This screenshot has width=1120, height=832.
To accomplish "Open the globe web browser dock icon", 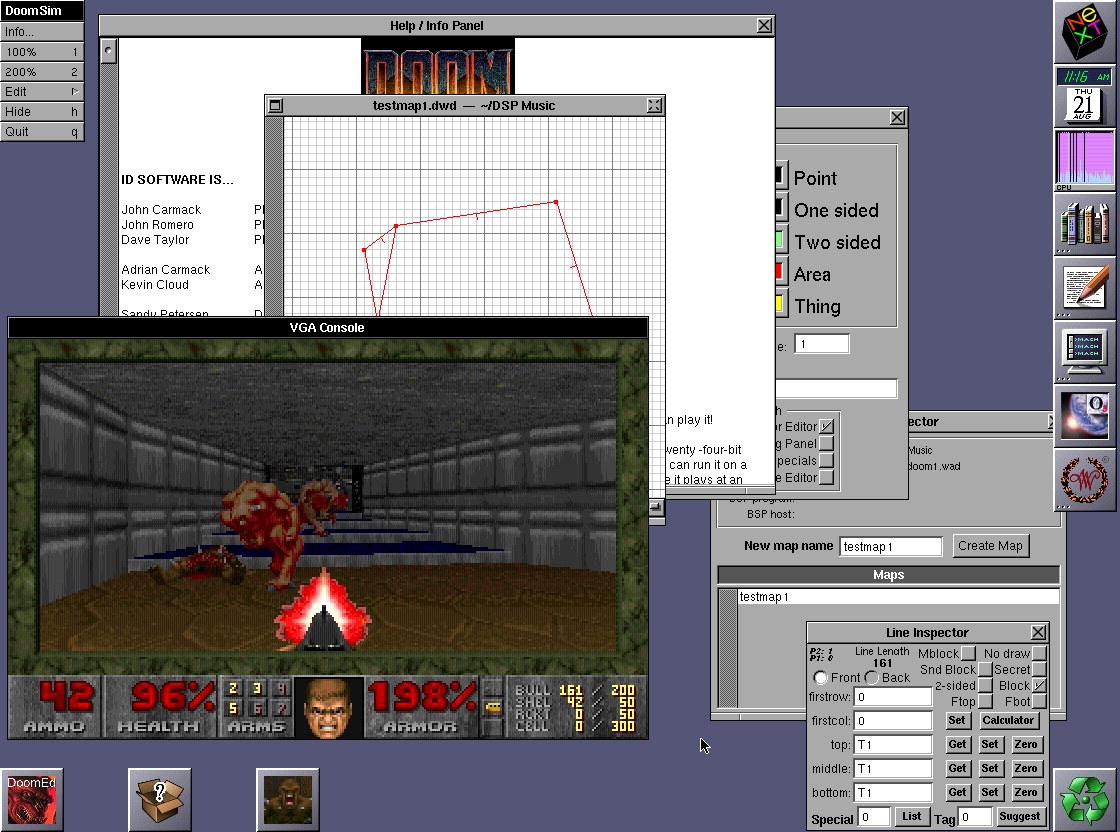I will [1085, 416].
